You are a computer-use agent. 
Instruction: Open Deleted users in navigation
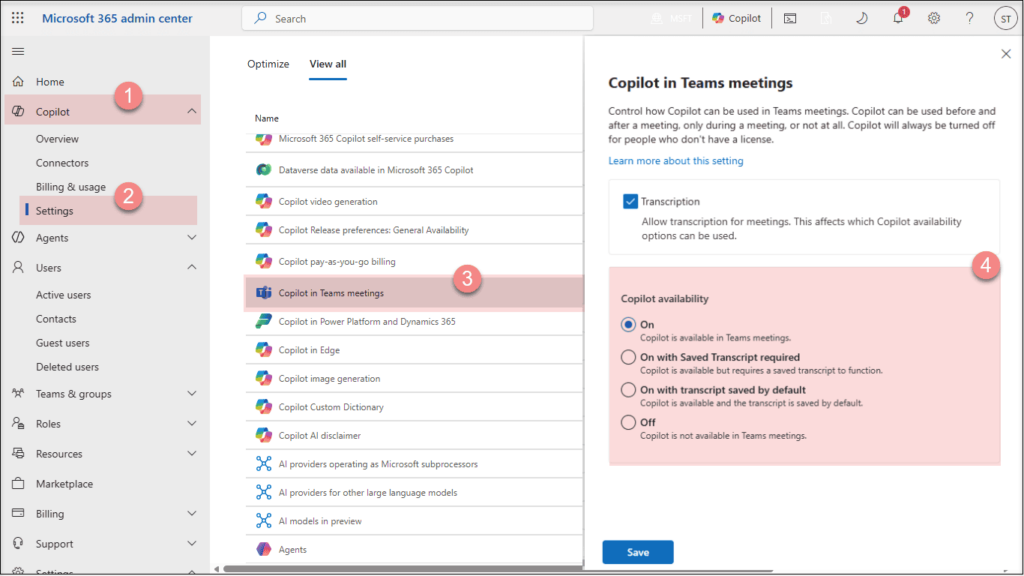(67, 367)
